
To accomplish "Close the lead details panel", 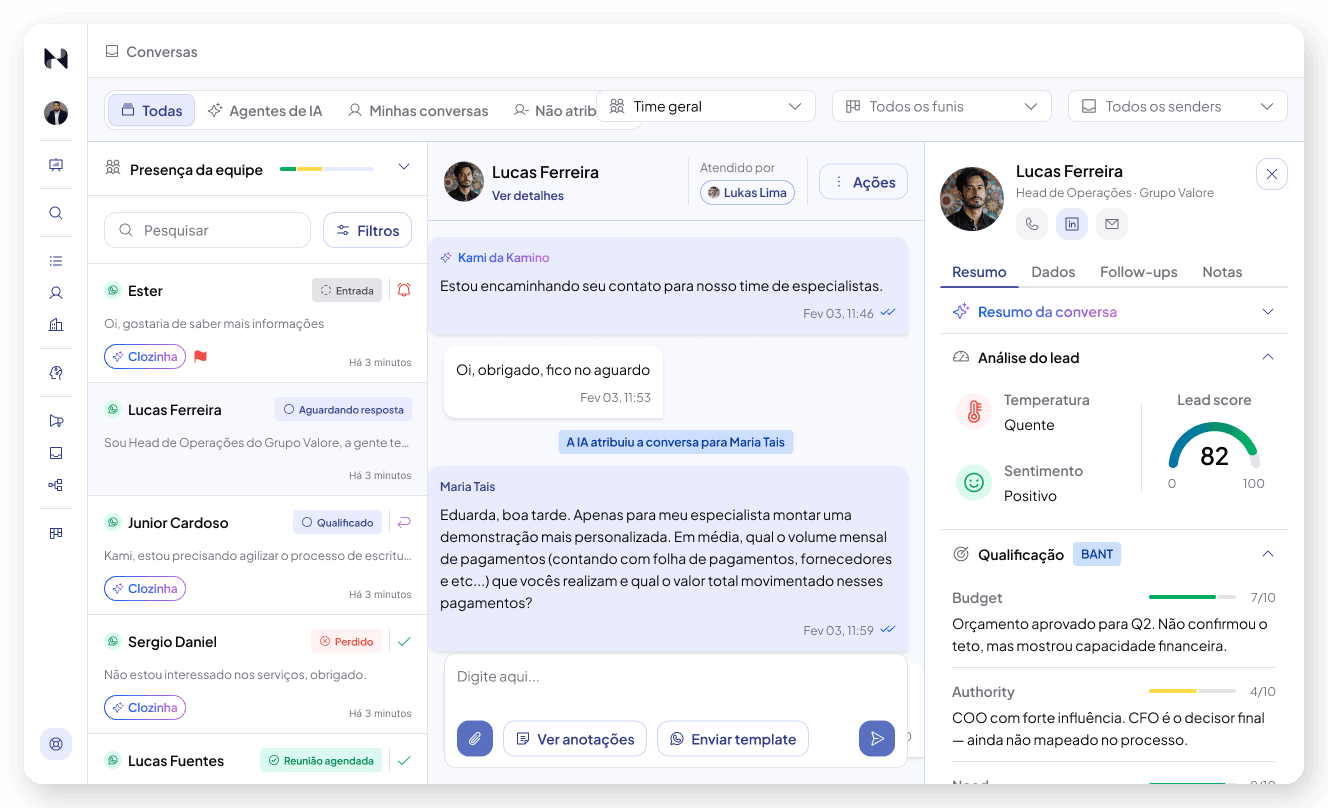I will (x=1272, y=174).
